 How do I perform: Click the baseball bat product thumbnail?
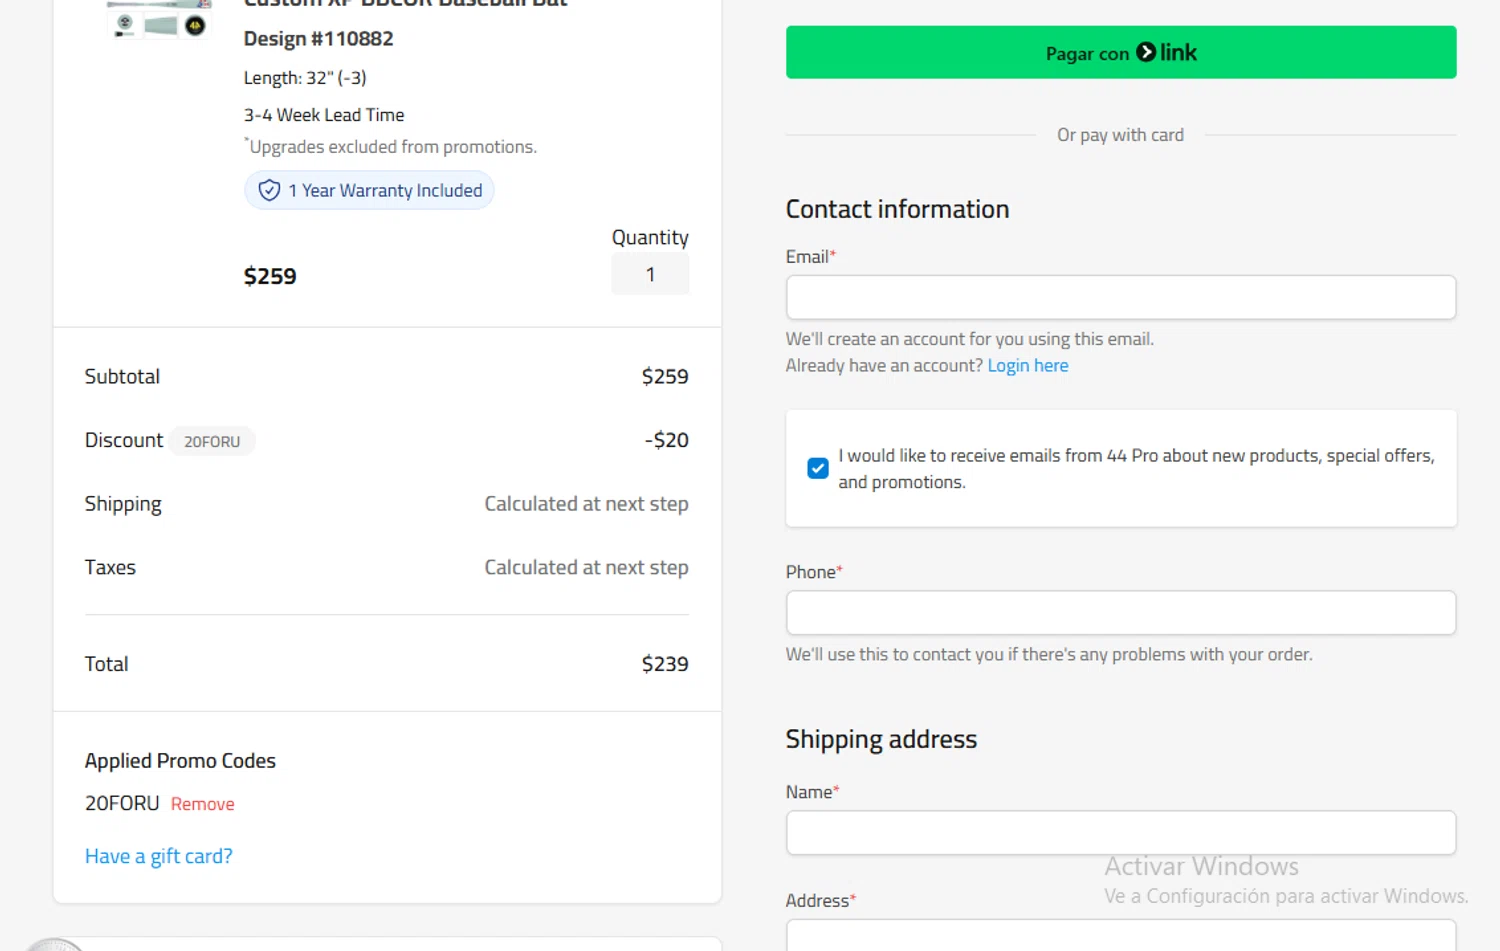(160, 20)
